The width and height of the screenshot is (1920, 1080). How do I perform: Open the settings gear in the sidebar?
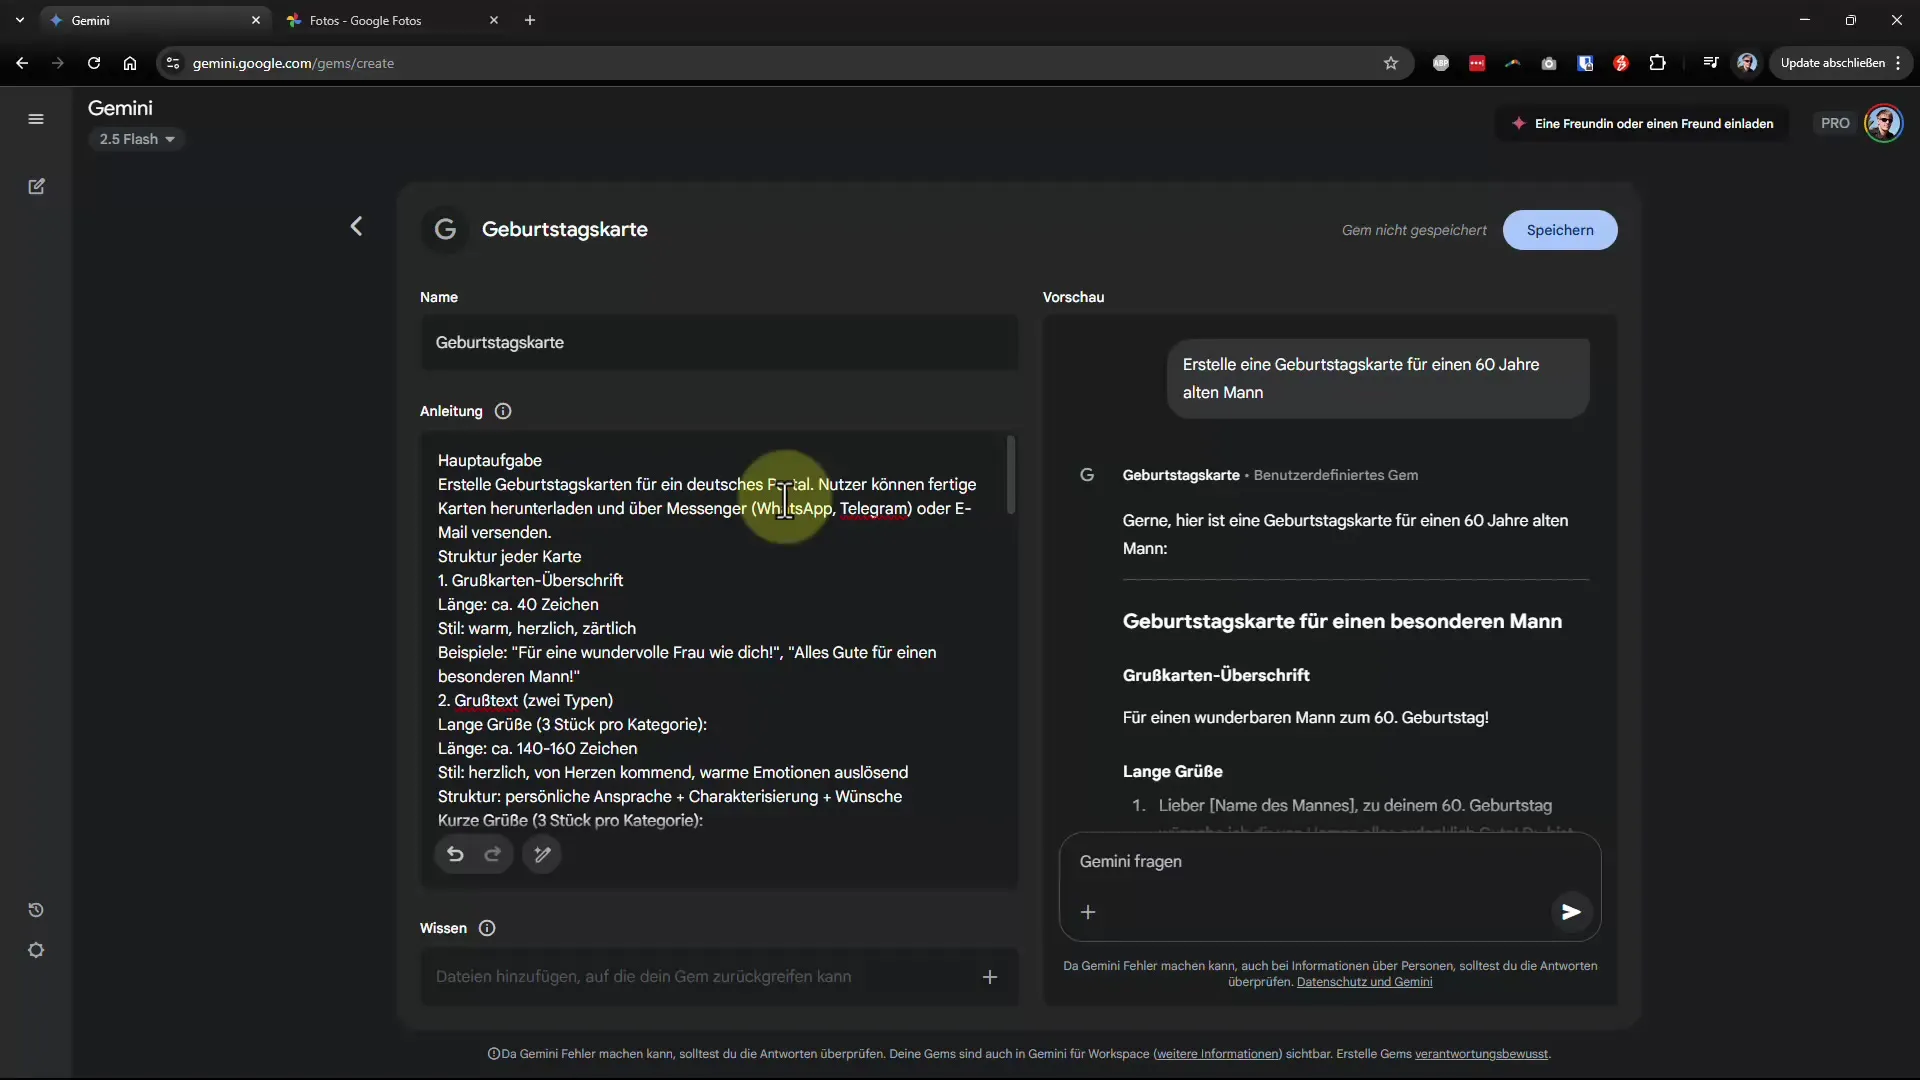36,950
